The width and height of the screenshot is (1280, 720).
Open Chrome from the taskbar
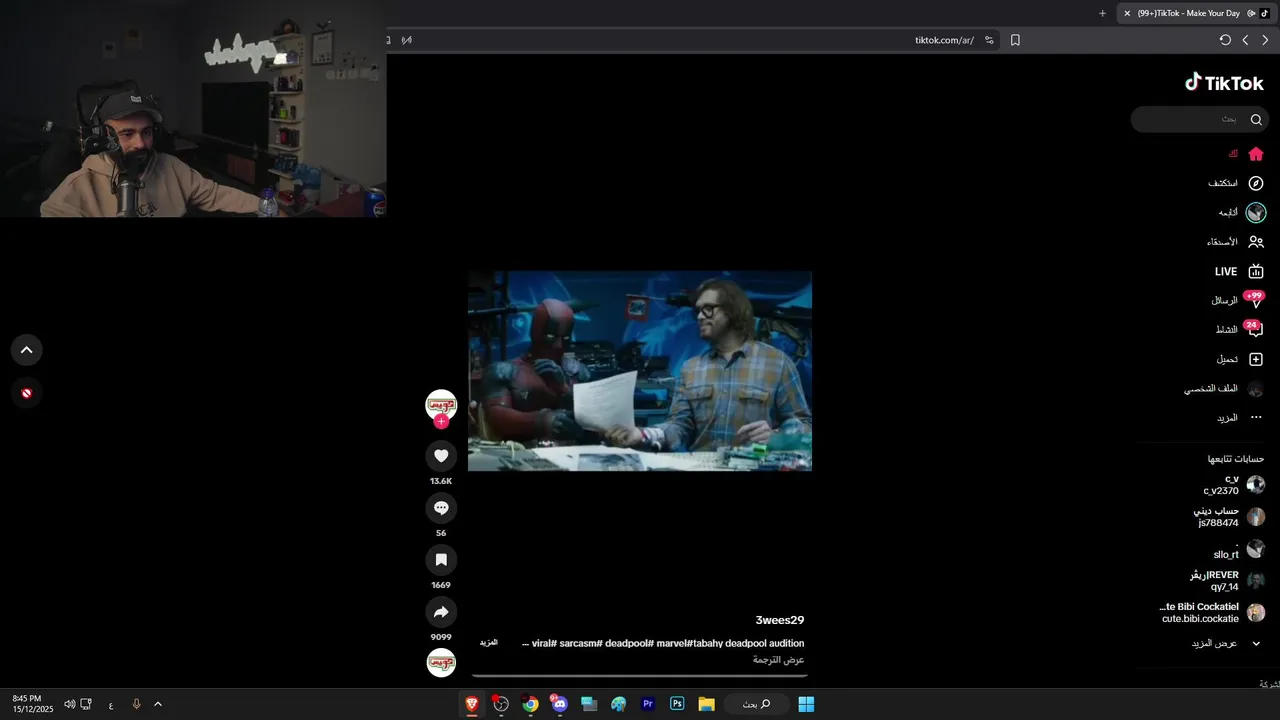point(530,704)
